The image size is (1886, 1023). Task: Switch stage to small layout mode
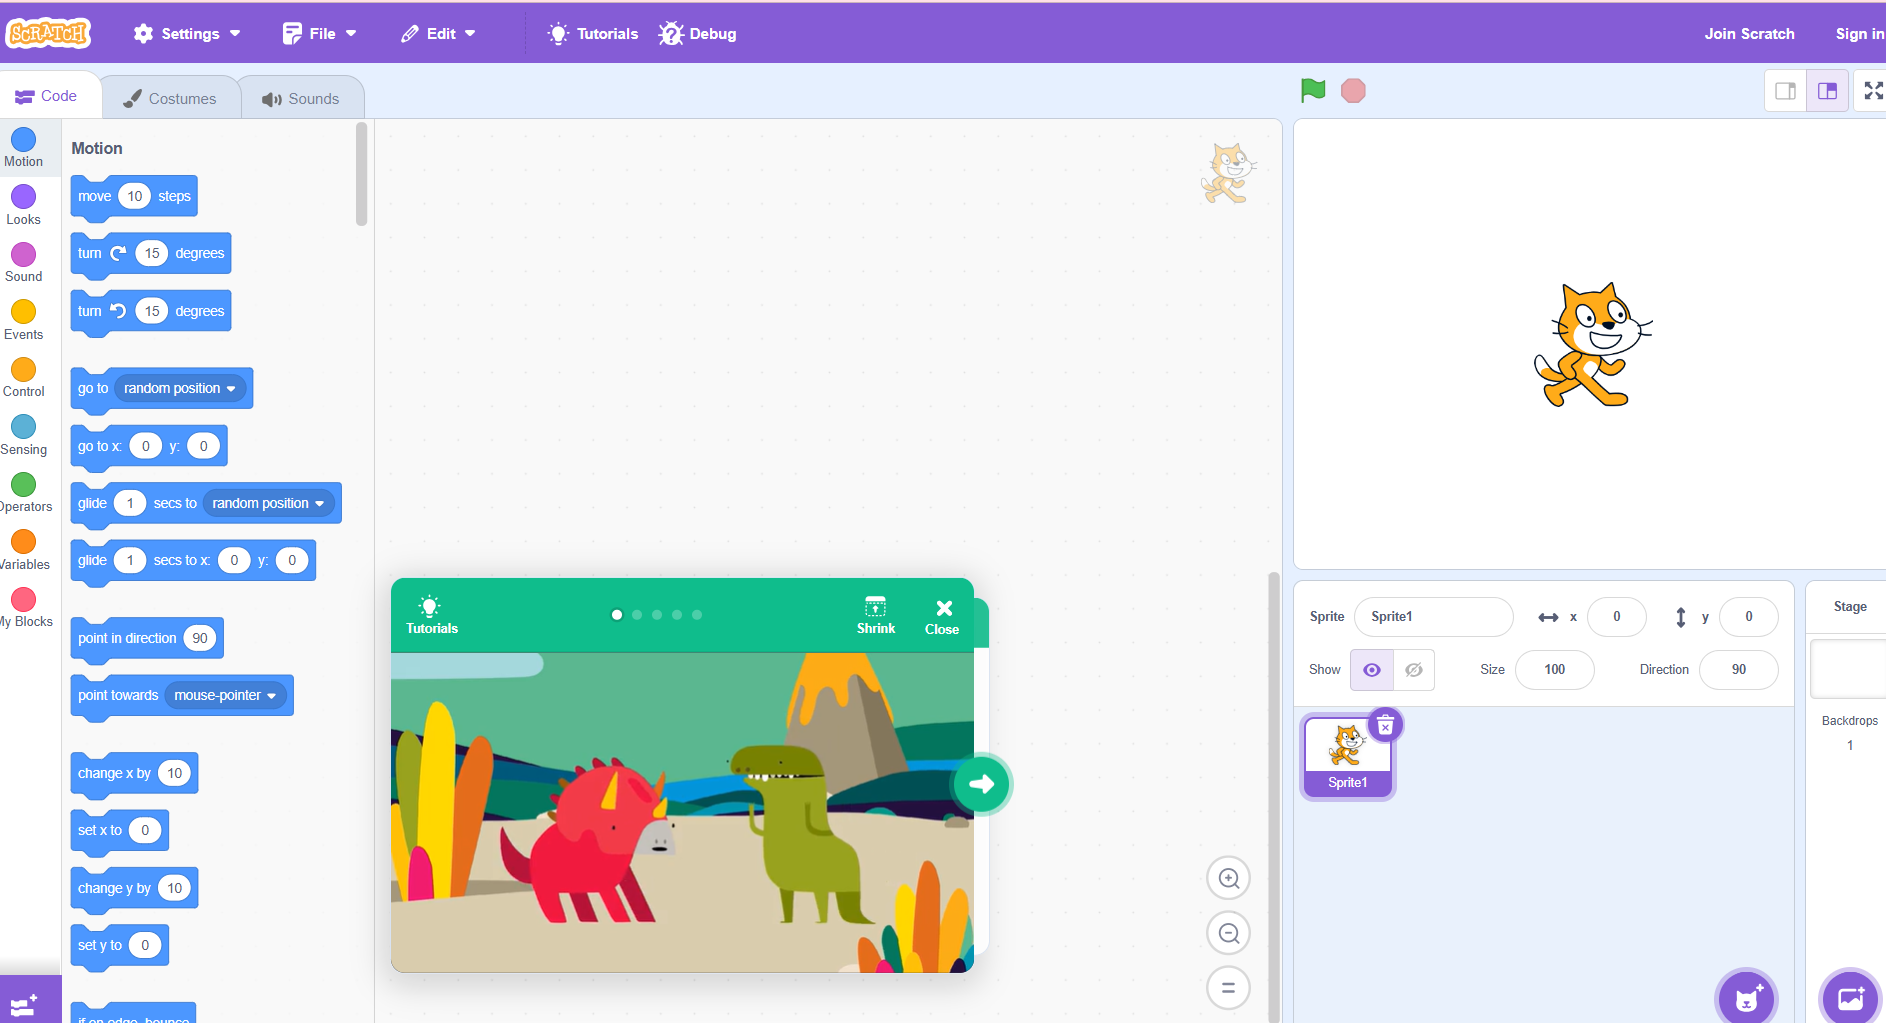point(1785,90)
